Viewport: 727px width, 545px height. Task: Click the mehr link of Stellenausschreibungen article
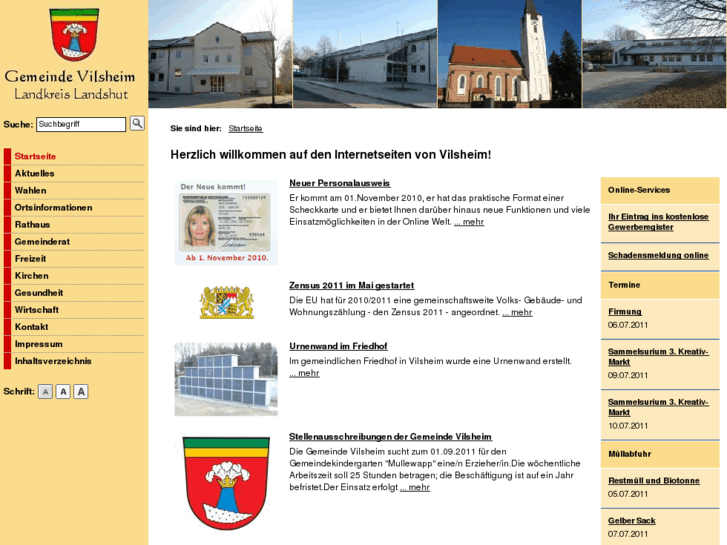click(x=415, y=487)
